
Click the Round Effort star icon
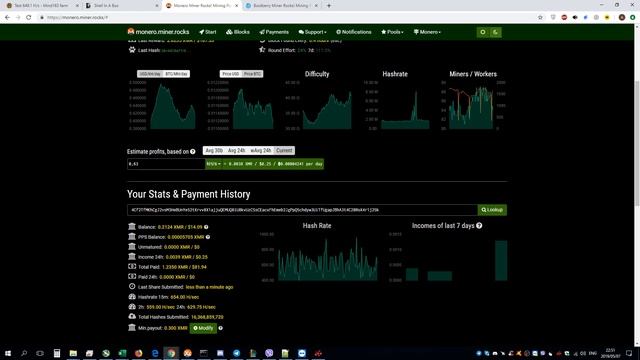point(262,50)
